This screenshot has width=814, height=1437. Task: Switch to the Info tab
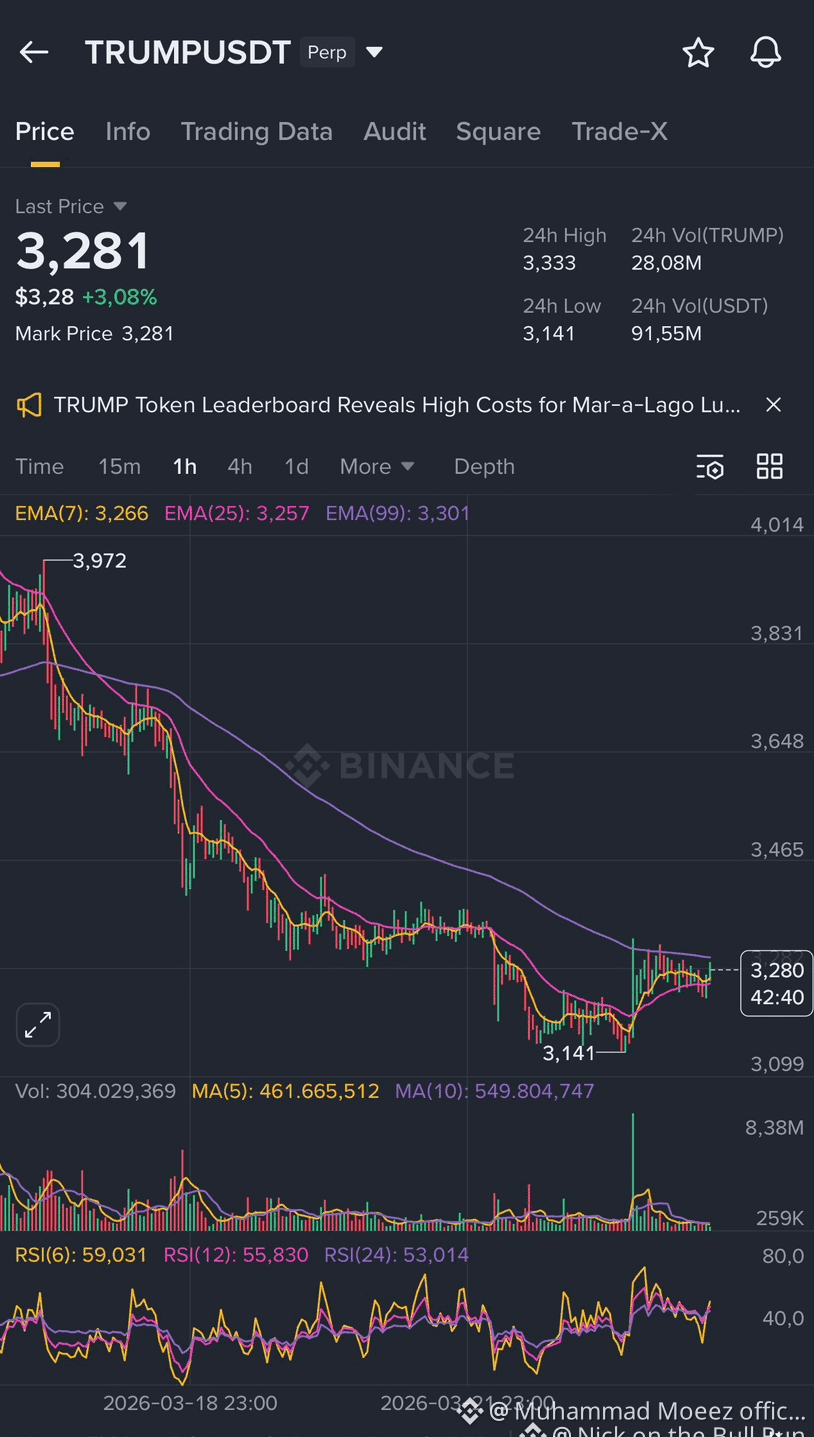(x=128, y=132)
